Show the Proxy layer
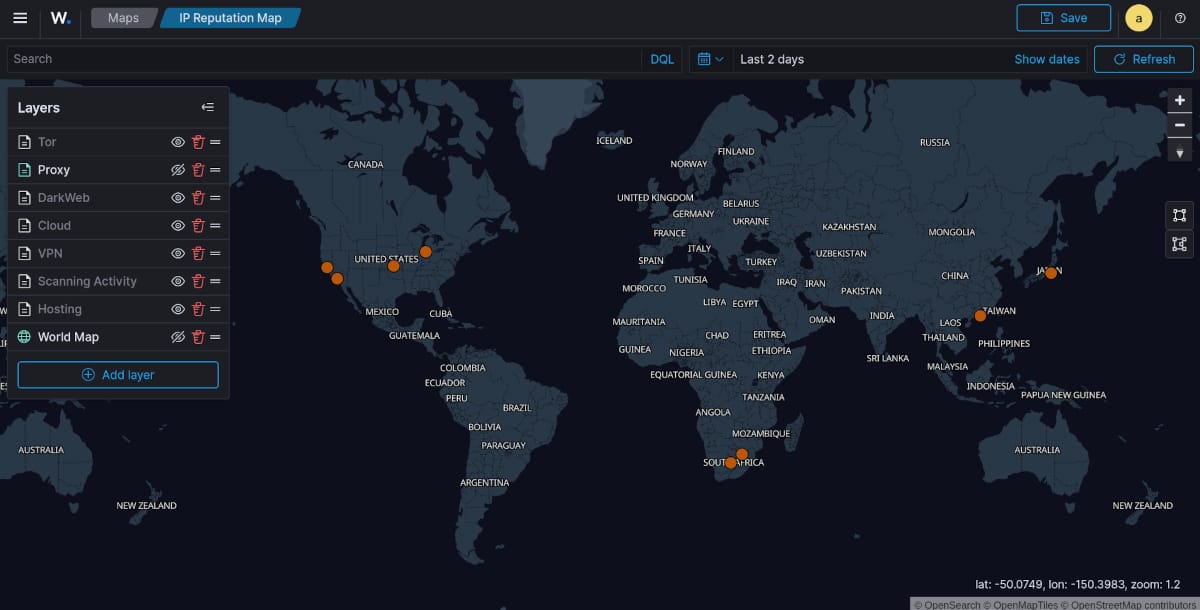This screenshot has height=610, width=1200. click(x=178, y=170)
